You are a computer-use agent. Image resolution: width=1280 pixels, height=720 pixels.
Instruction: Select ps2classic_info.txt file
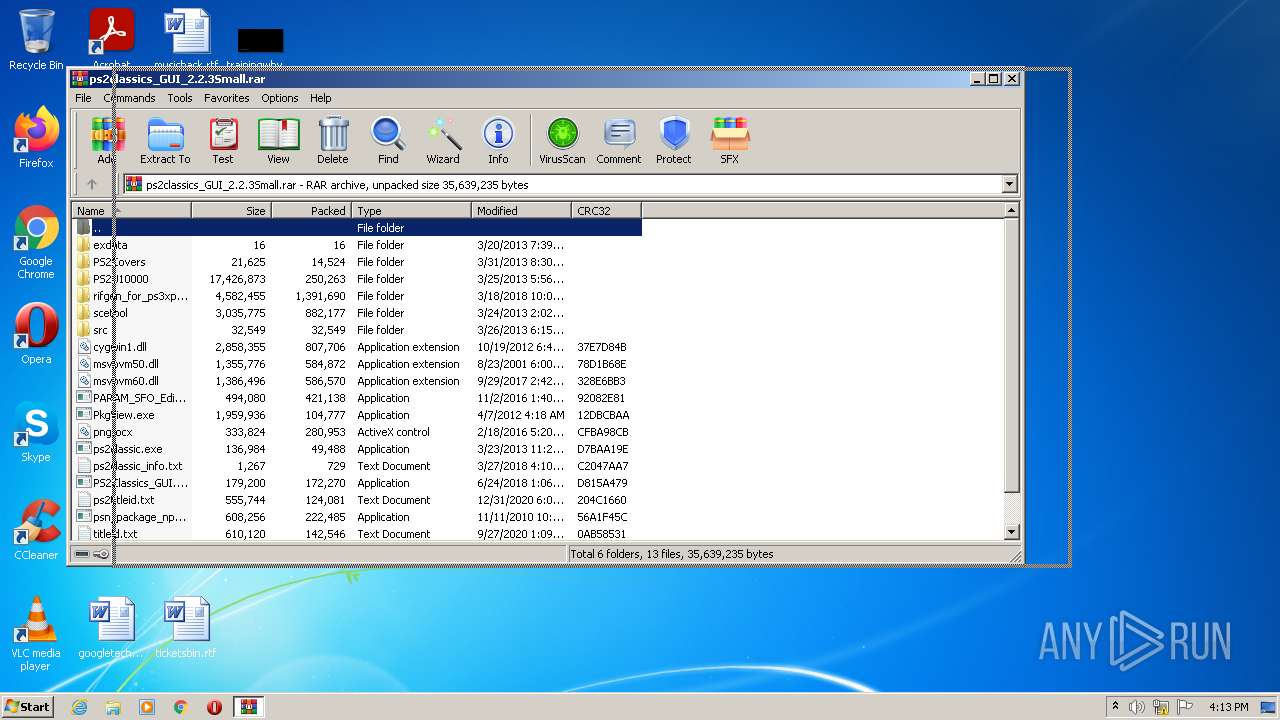357,466
